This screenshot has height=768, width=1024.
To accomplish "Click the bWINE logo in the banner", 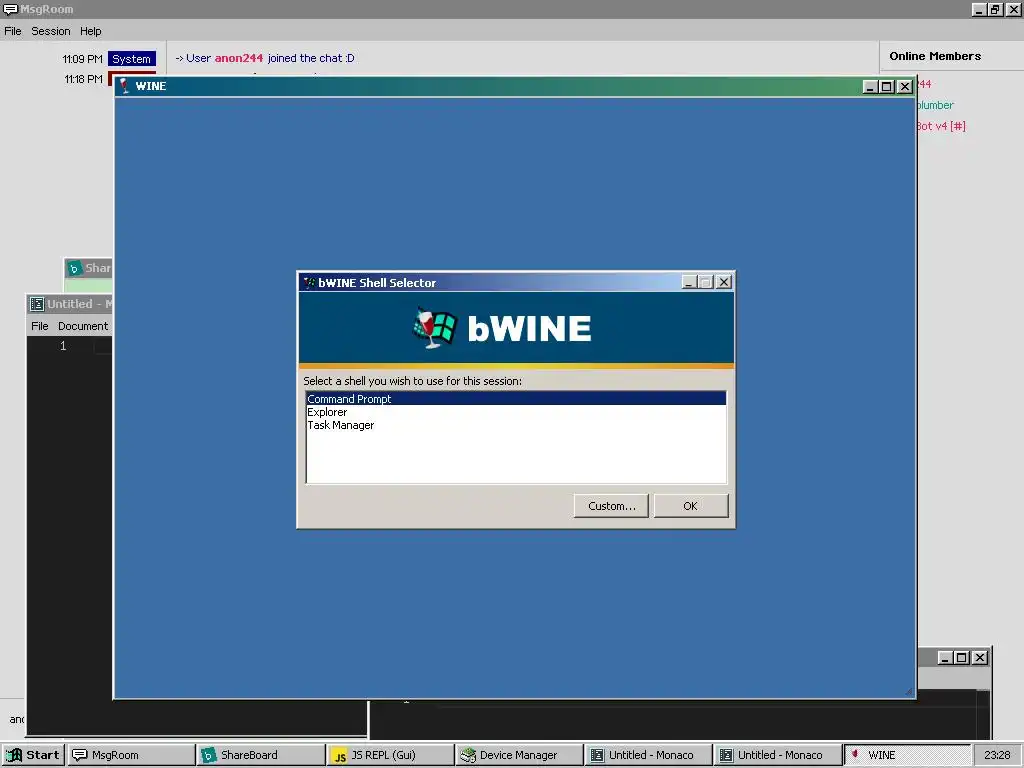I will point(502,328).
